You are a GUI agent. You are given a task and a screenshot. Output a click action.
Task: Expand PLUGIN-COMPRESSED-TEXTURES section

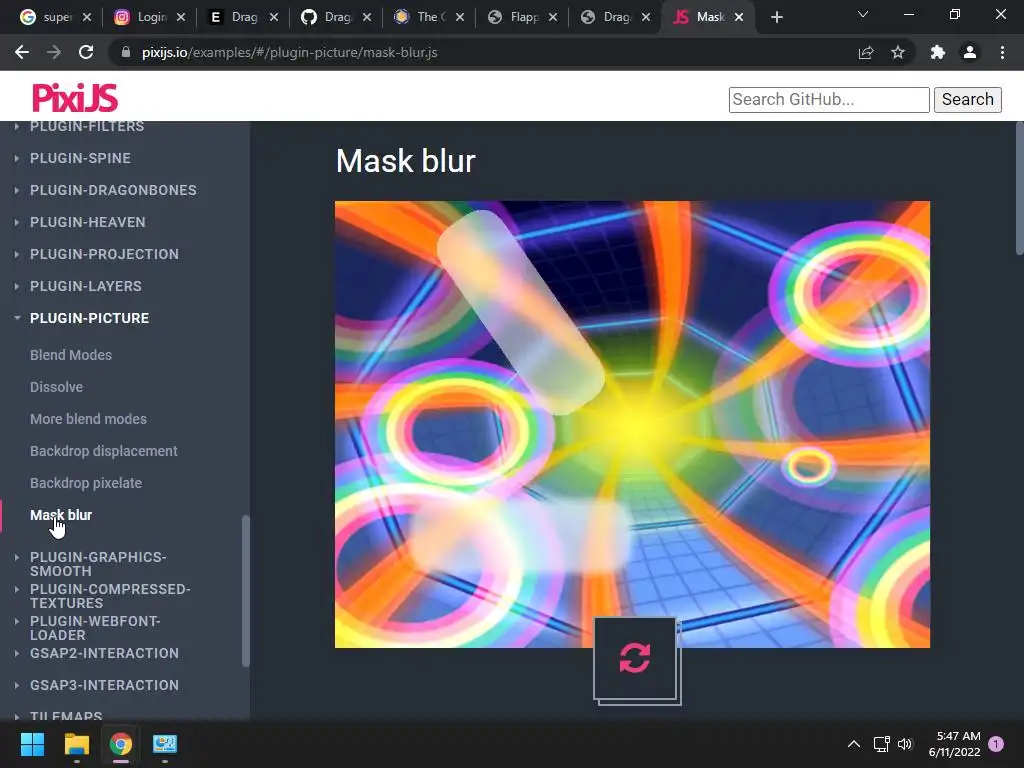coord(110,596)
